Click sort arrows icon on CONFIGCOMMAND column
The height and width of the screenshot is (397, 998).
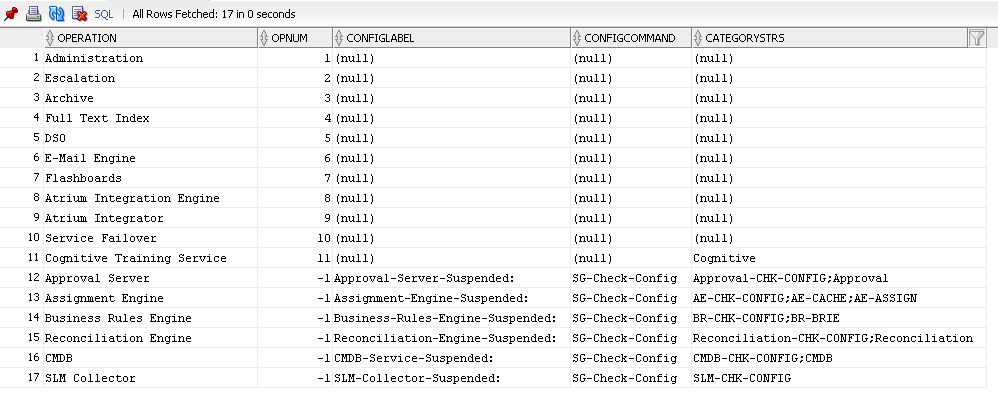[x=577, y=38]
